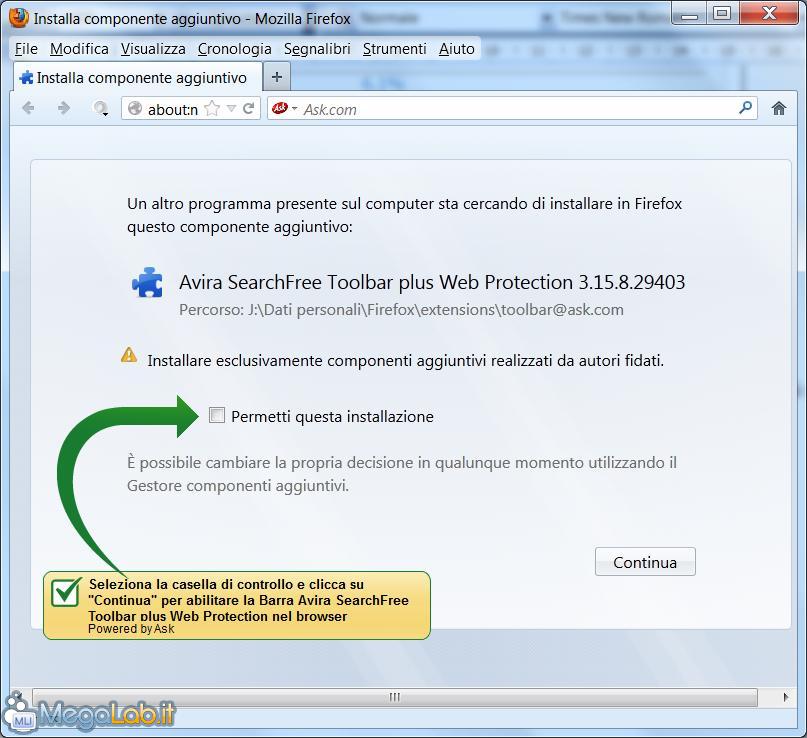Image resolution: width=807 pixels, height=738 pixels.
Task: Open the File menu
Action: (26, 49)
